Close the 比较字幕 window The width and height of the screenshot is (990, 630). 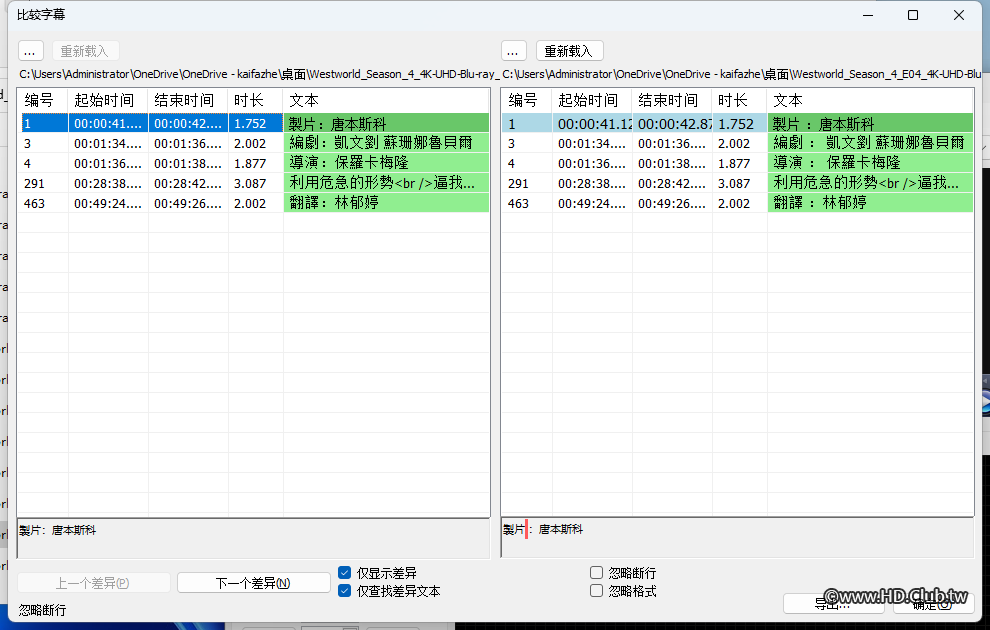click(958, 15)
